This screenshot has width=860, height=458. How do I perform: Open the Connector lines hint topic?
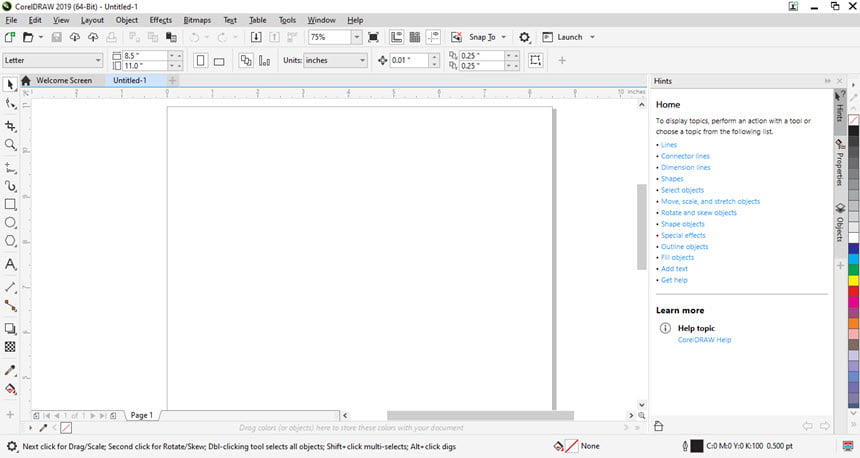[x=685, y=156]
